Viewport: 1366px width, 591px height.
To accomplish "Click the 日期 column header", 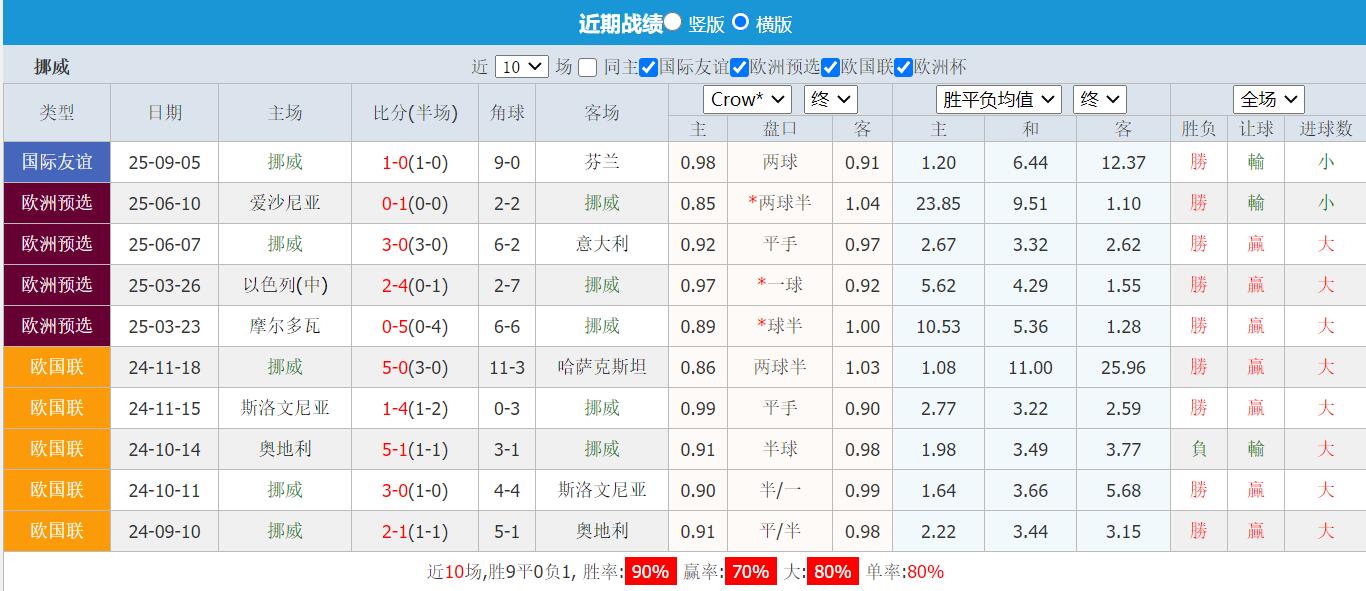I will 165,112.
